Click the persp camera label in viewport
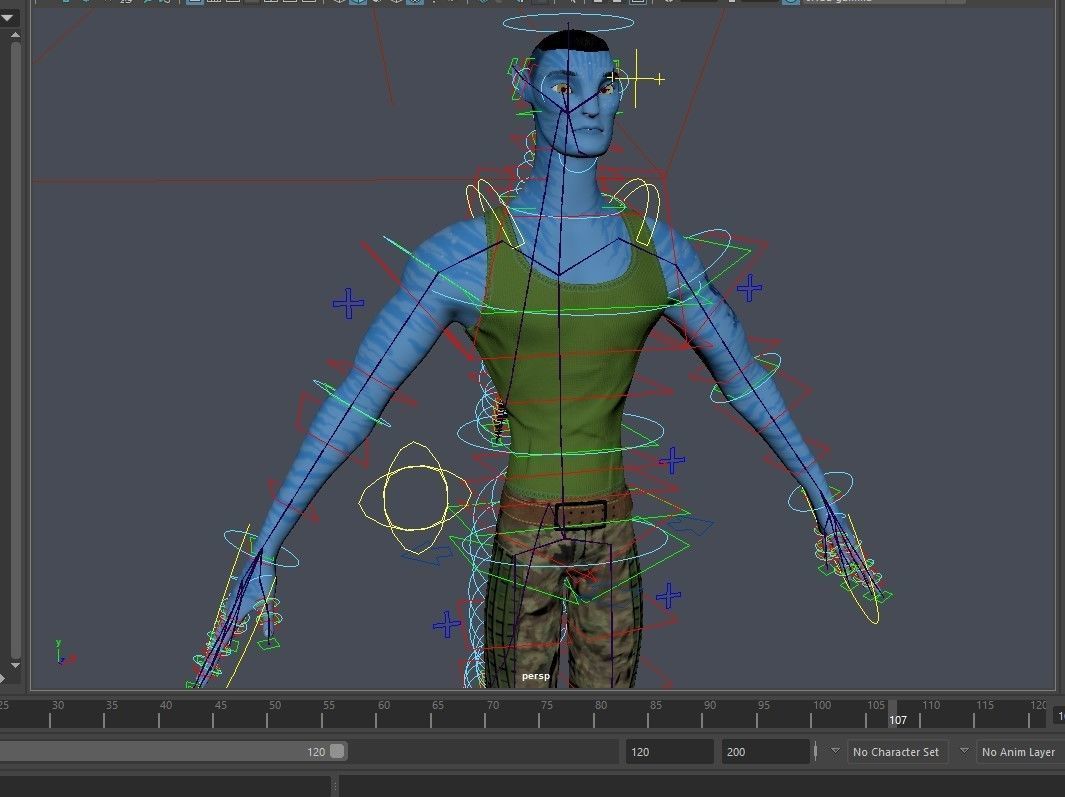 [x=535, y=676]
